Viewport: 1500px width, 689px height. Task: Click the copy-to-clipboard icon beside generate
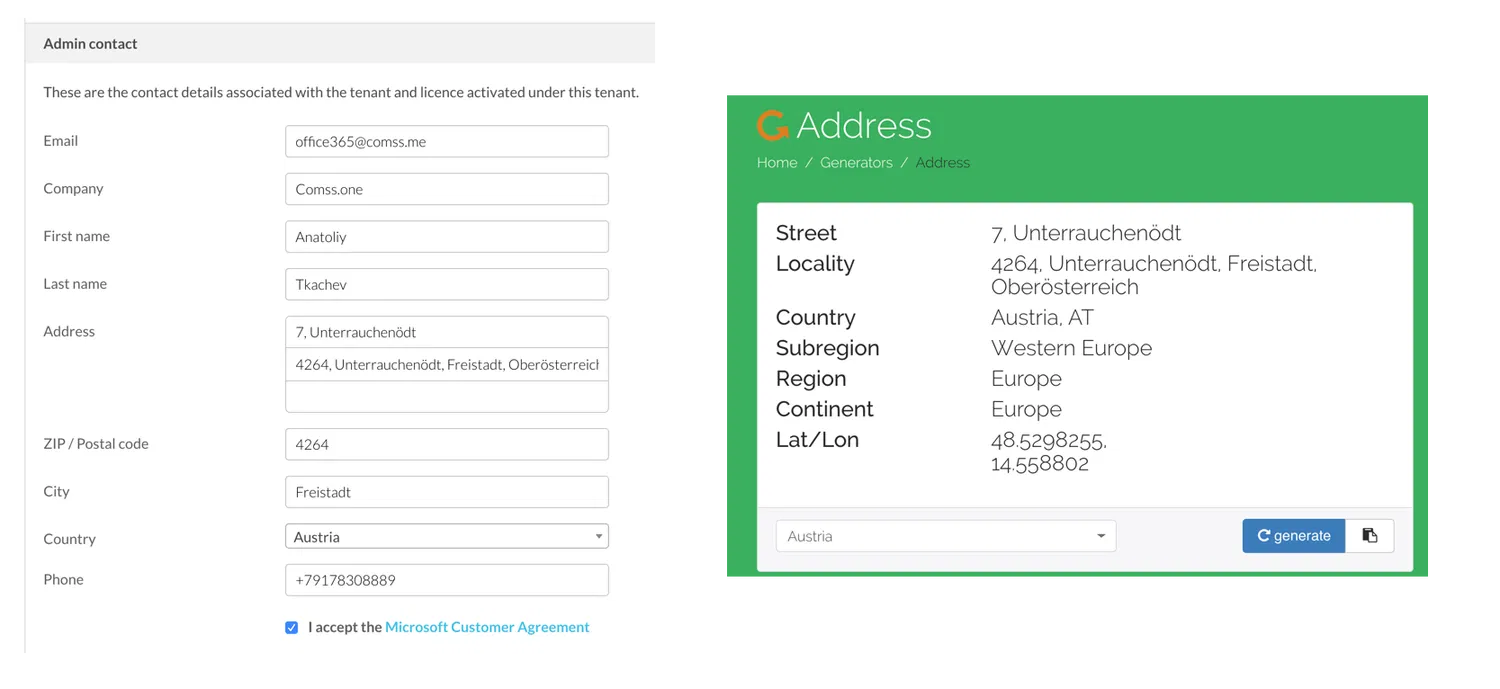(1369, 536)
